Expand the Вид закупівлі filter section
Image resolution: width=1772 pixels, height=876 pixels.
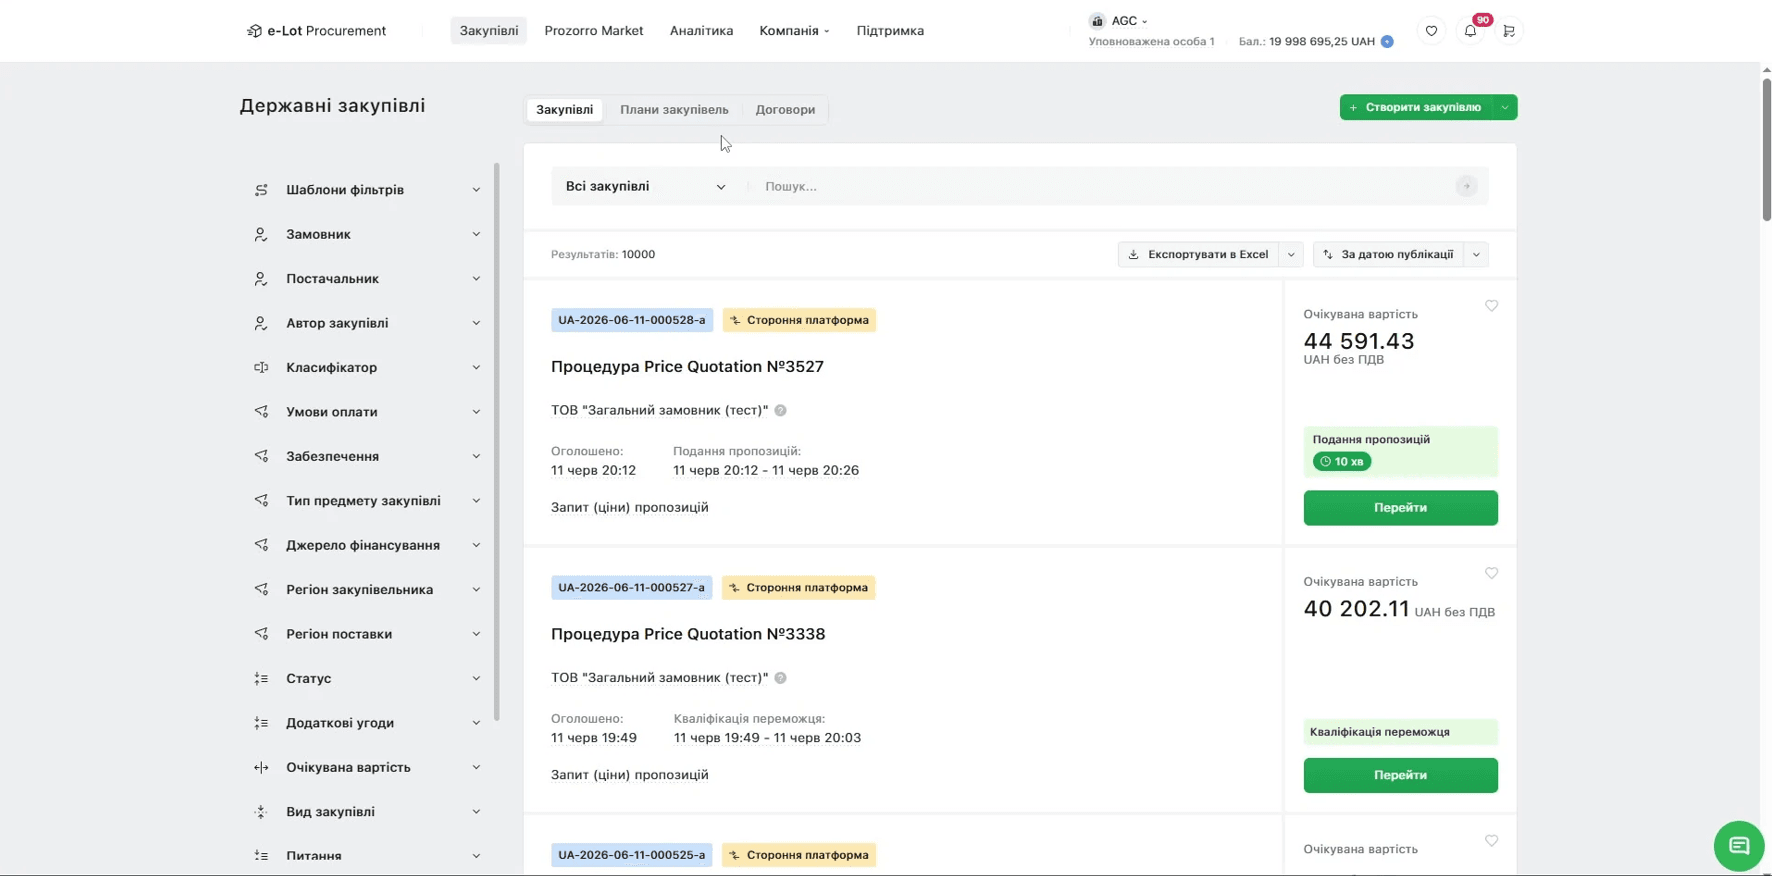point(476,812)
